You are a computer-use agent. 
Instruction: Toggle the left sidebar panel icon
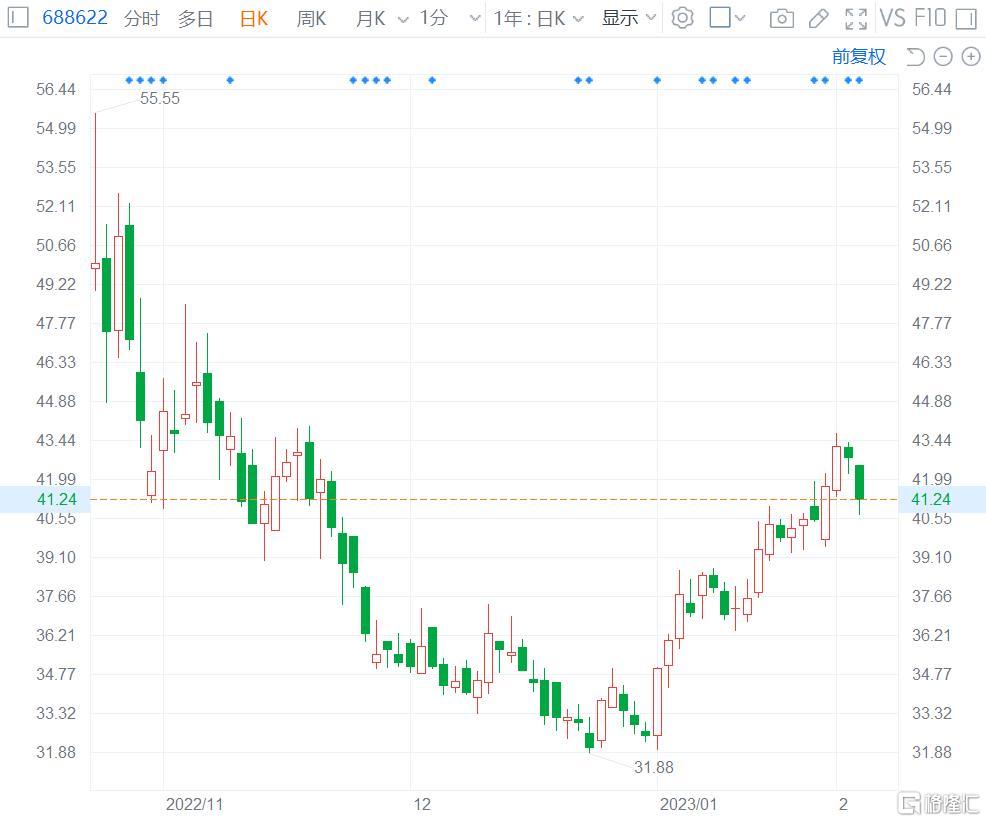18,17
